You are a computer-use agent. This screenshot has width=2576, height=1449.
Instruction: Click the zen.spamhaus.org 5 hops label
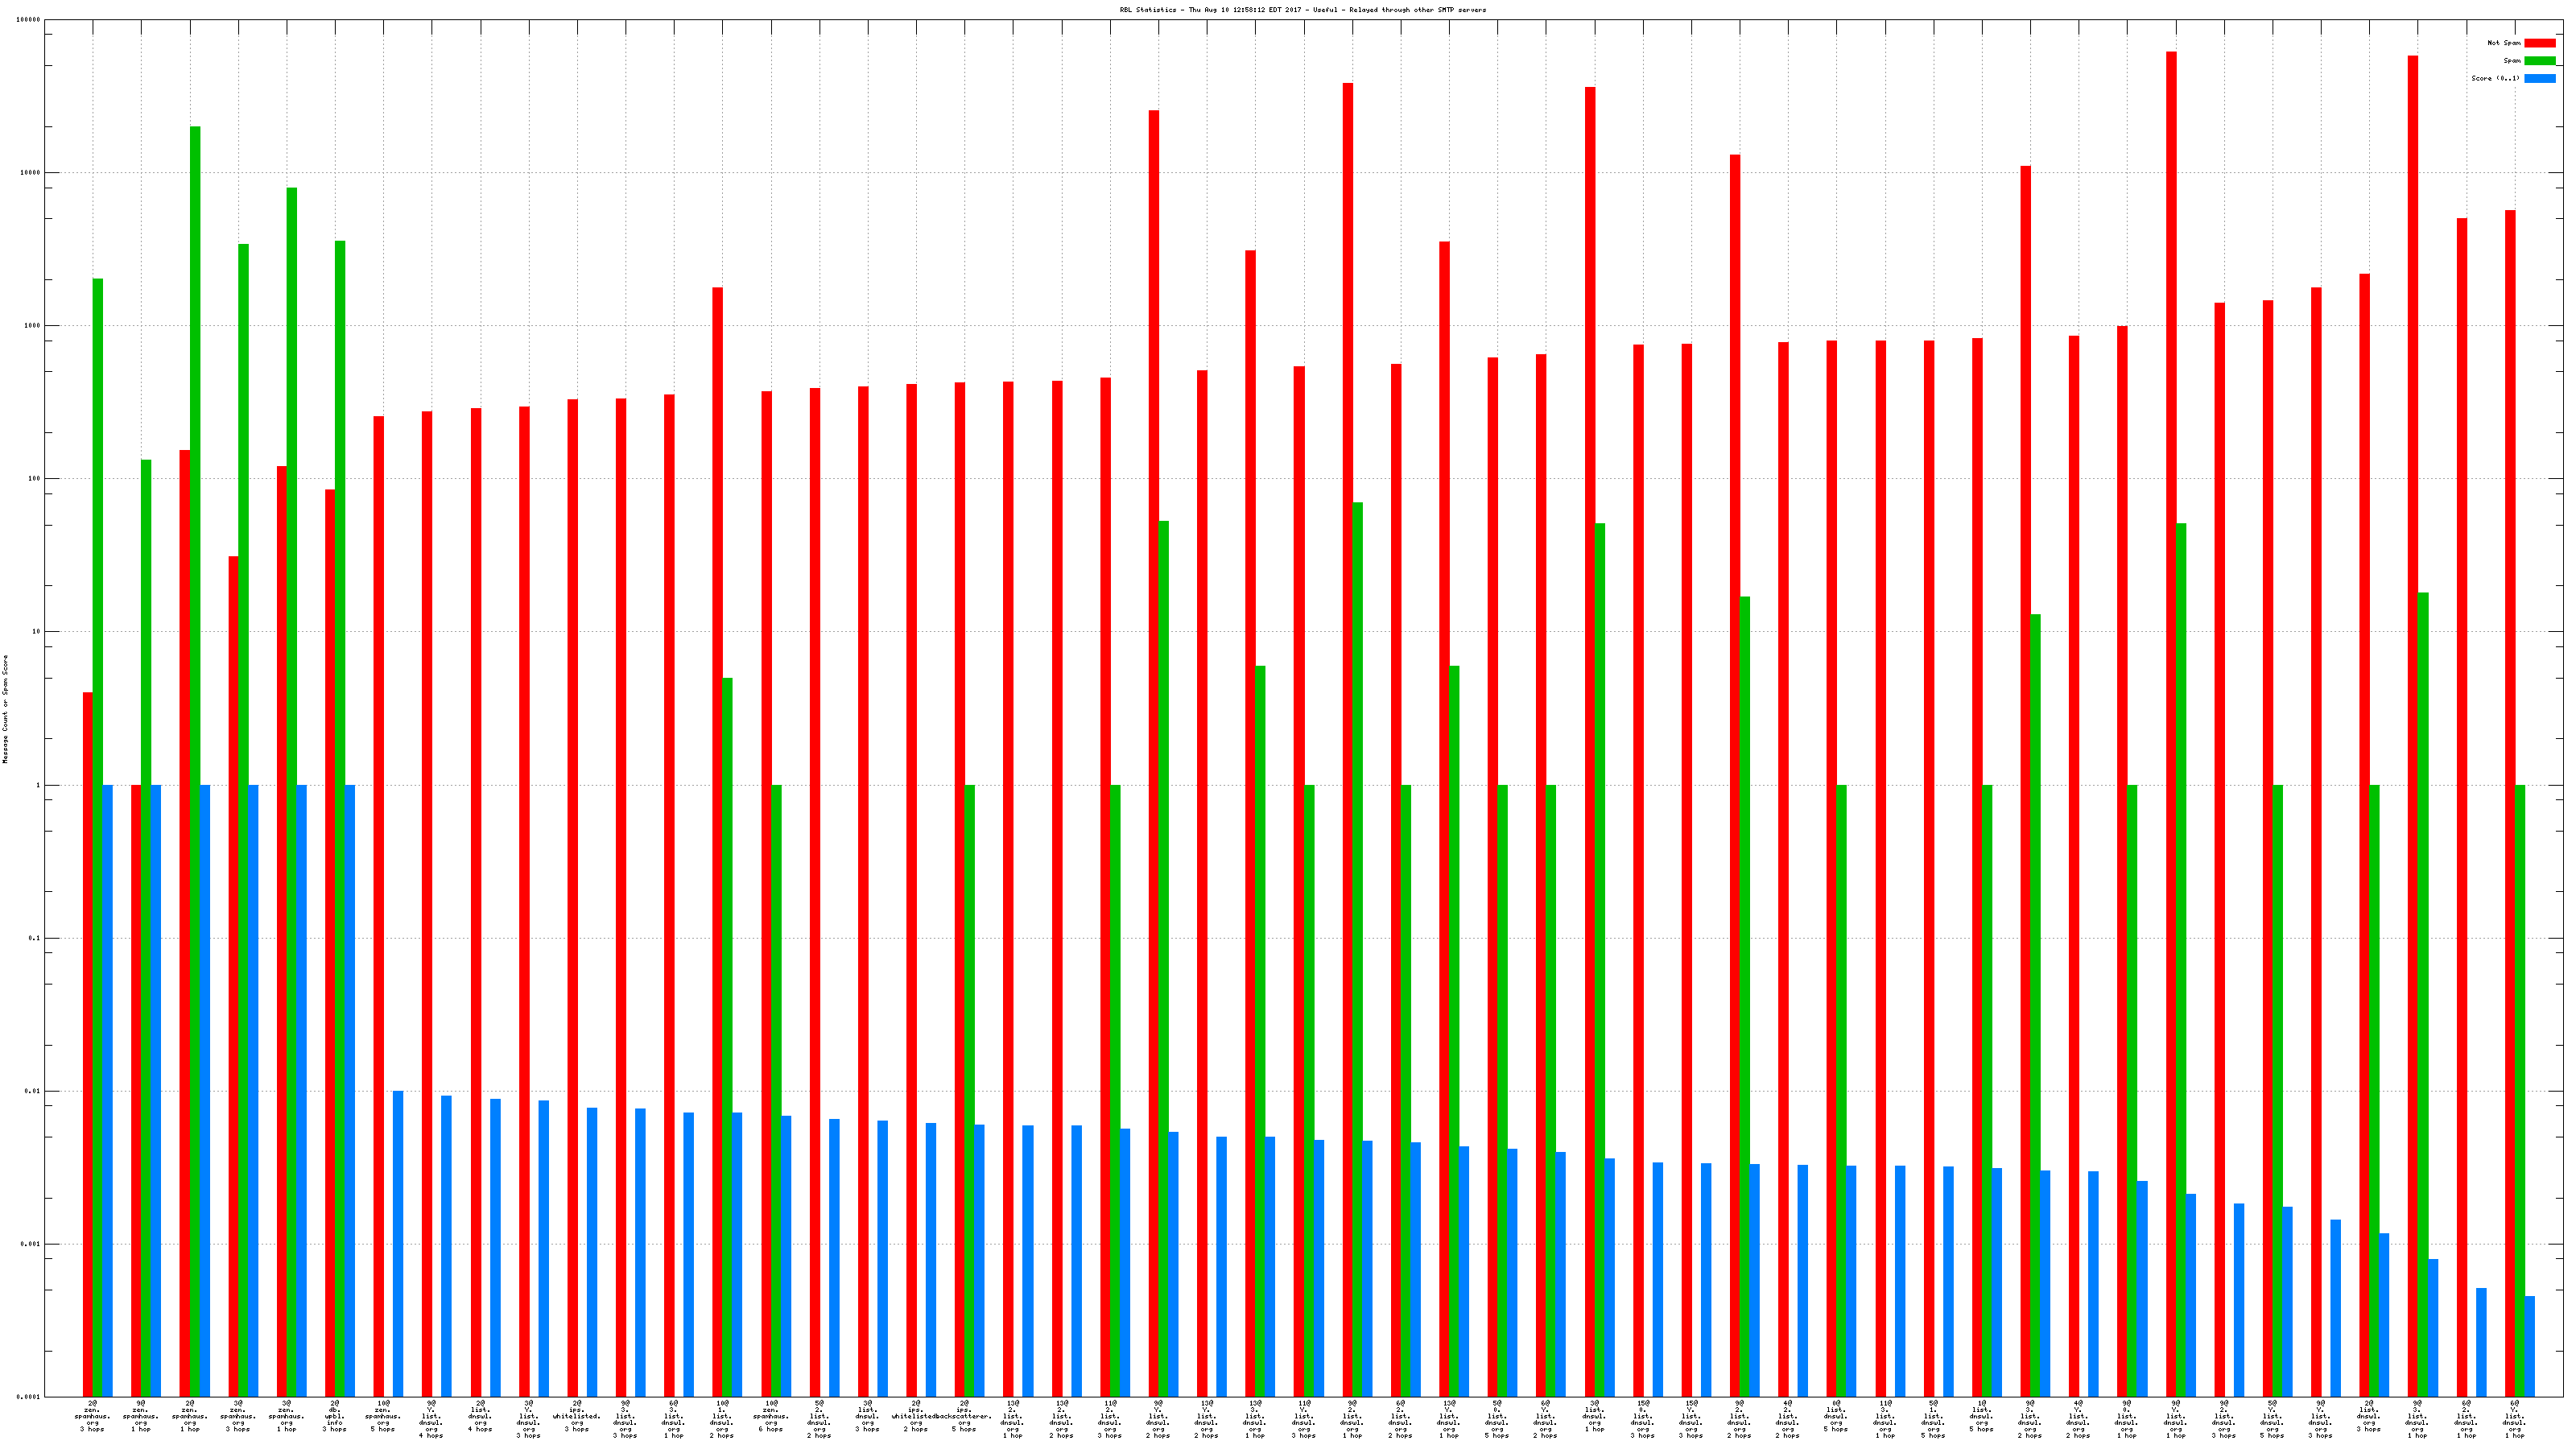point(382,1417)
